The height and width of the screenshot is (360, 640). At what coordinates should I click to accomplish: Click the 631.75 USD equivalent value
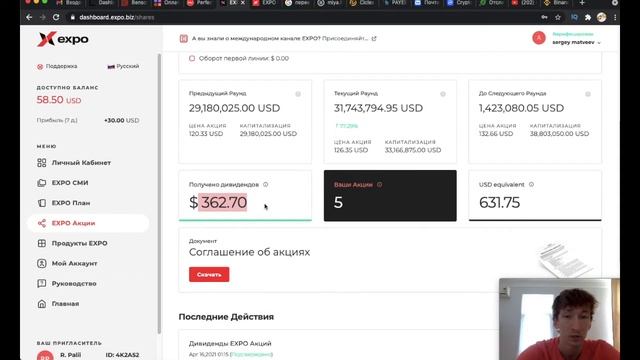(499, 202)
